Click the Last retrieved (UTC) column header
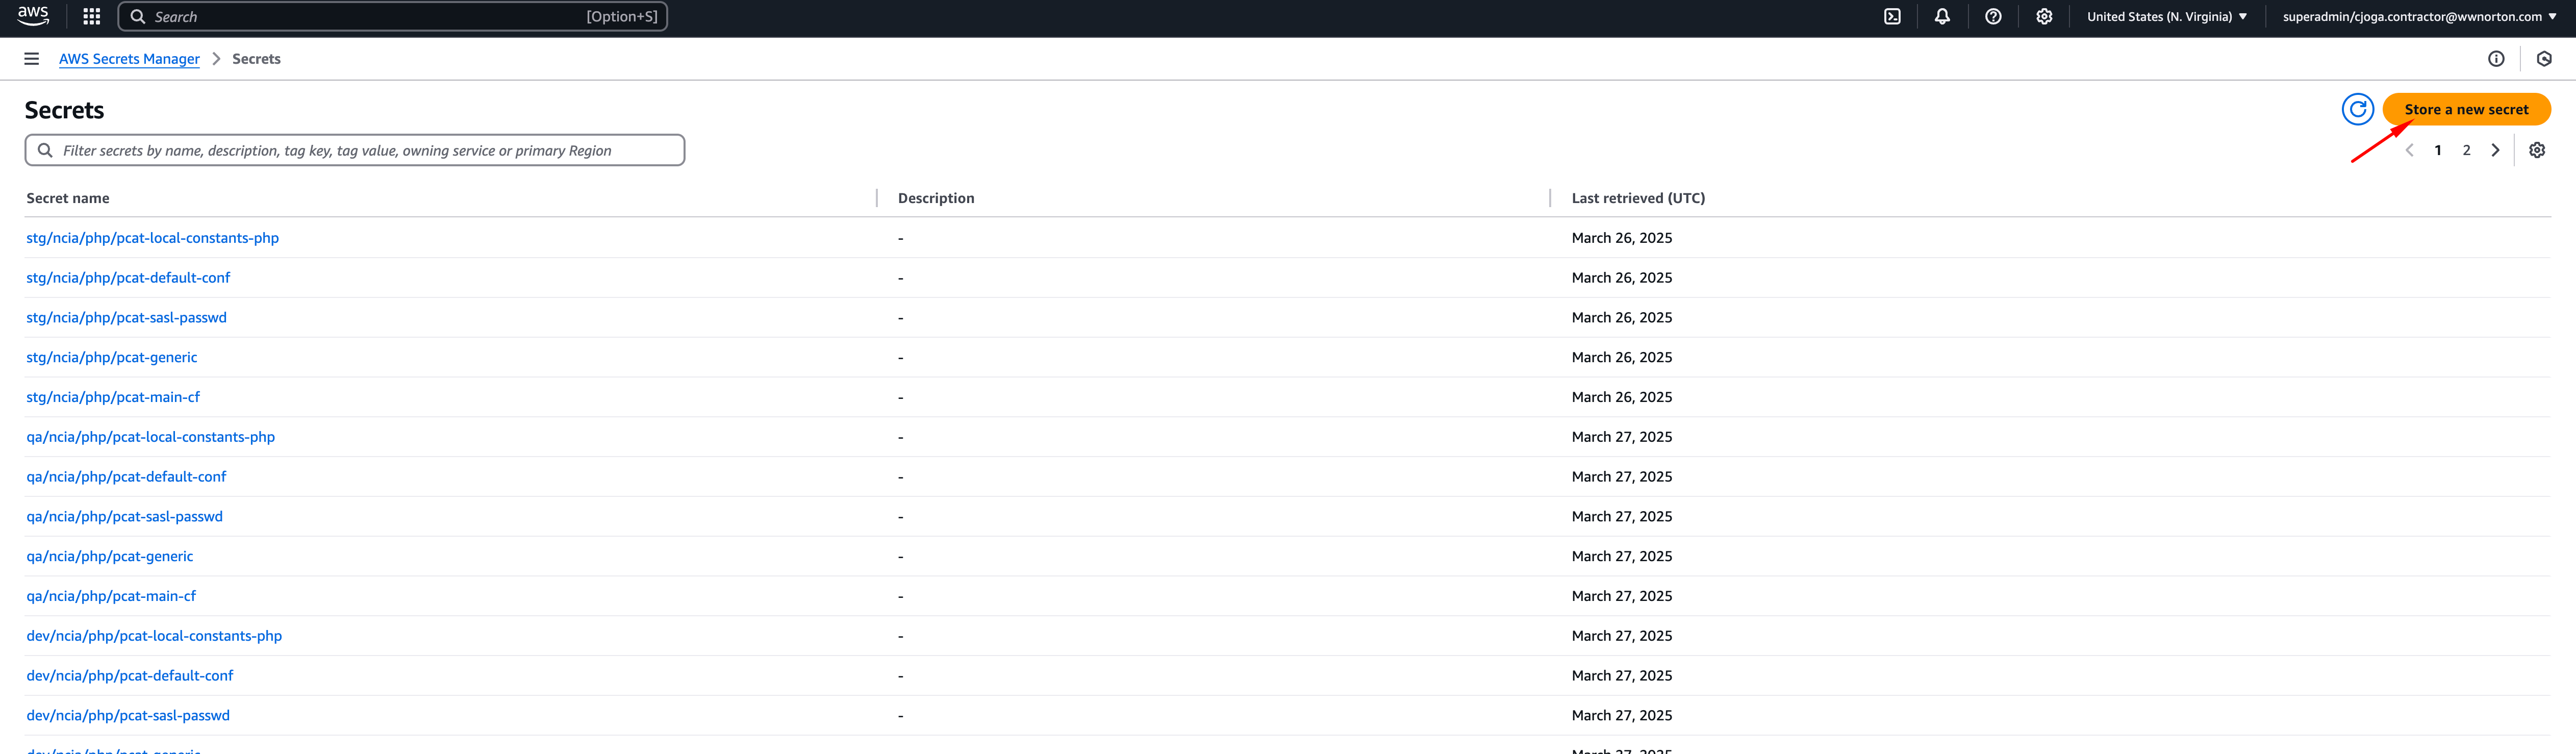Screen dimensions: 2576x754 pos(1638,198)
